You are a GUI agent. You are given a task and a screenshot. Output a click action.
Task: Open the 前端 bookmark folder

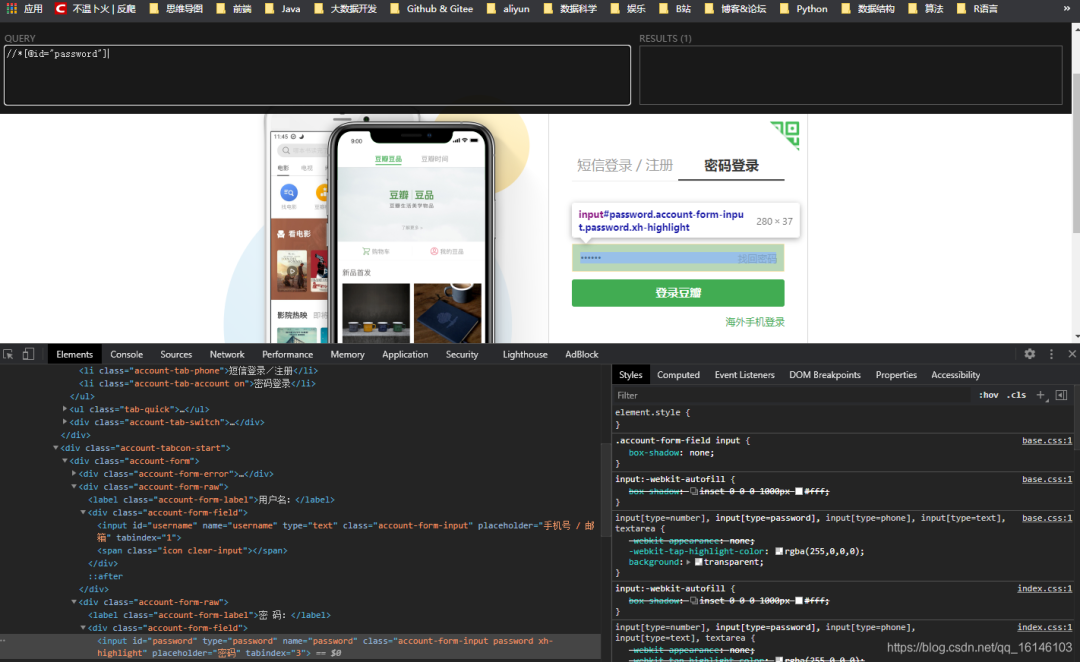point(234,9)
